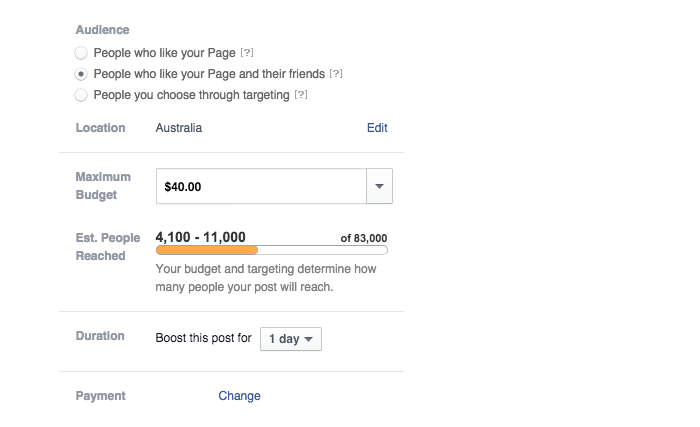The width and height of the screenshot is (700, 427).
Task: Click the Australia location text
Action: click(x=179, y=128)
